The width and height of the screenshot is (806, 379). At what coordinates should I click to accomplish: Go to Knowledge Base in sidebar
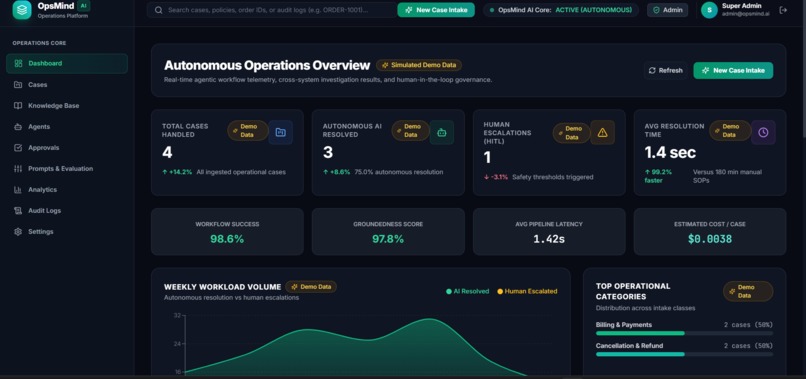(67, 105)
